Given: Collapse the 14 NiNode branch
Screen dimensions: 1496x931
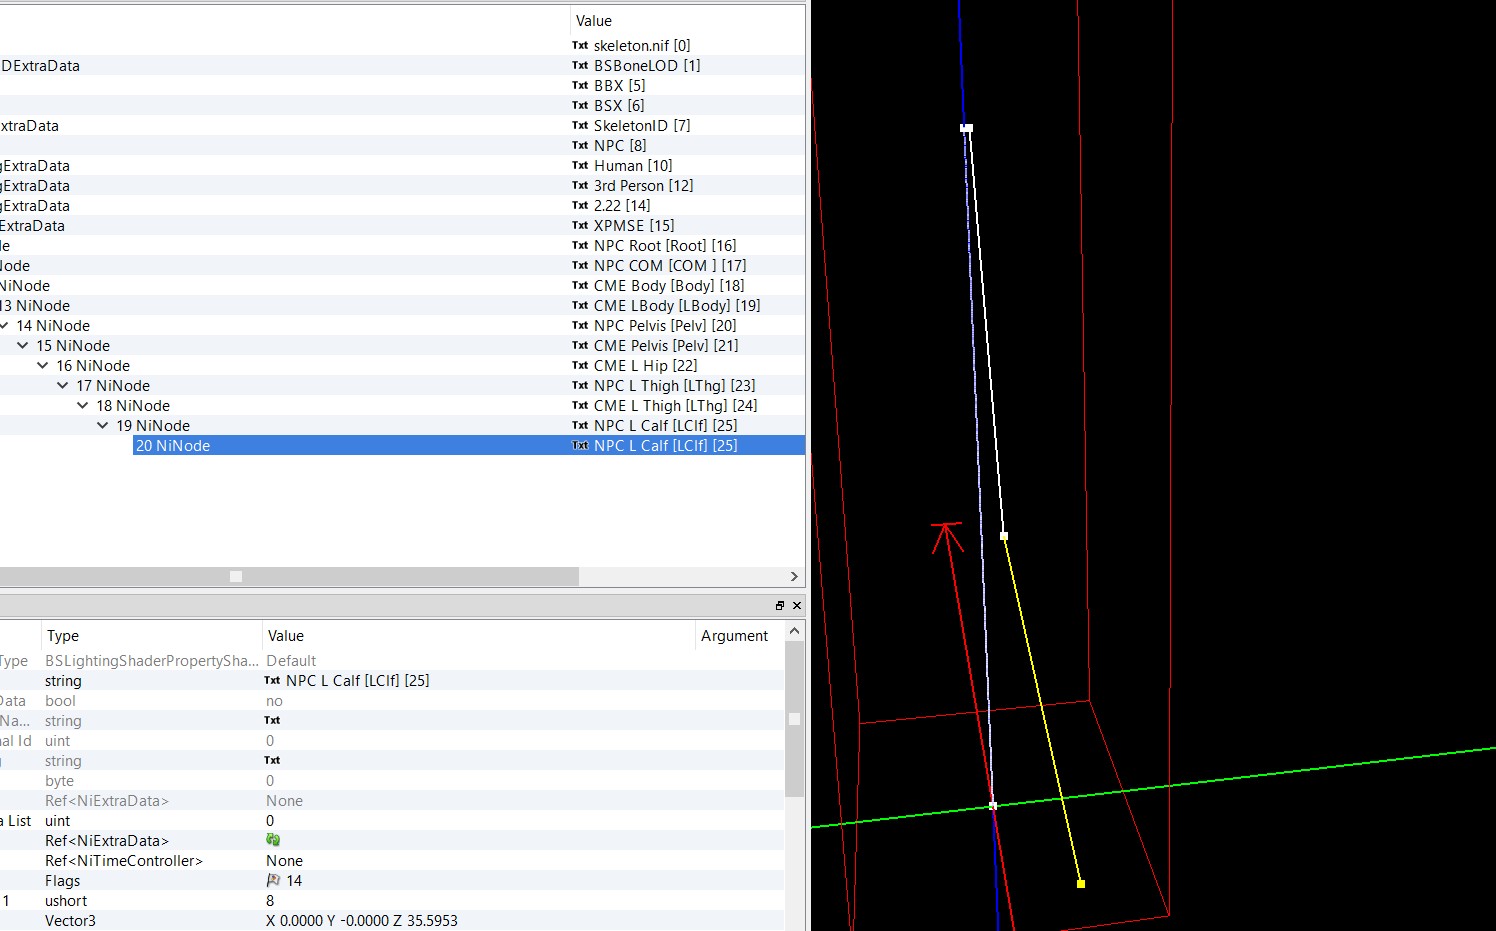Looking at the screenshot, I should tap(4, 326).
